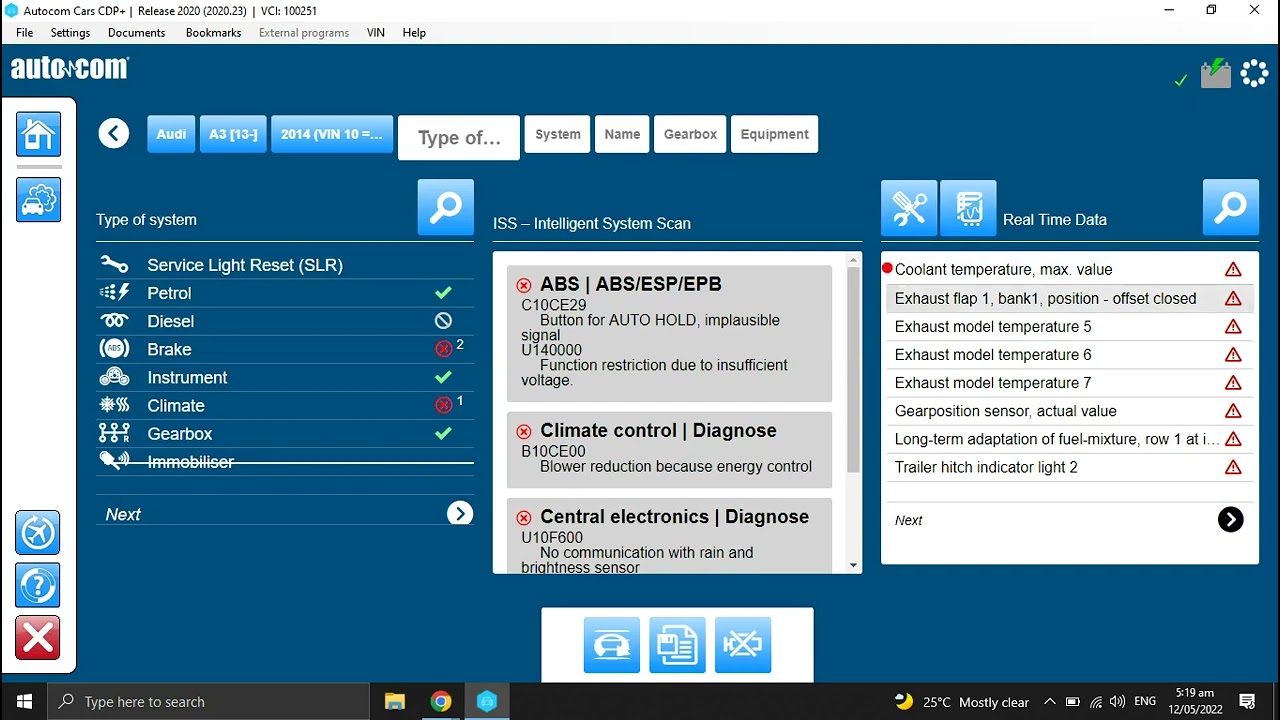Open the ABS | ABS/ESP/EPB fault card
The width and height of the screenshot is (1280, 720).
669,333
